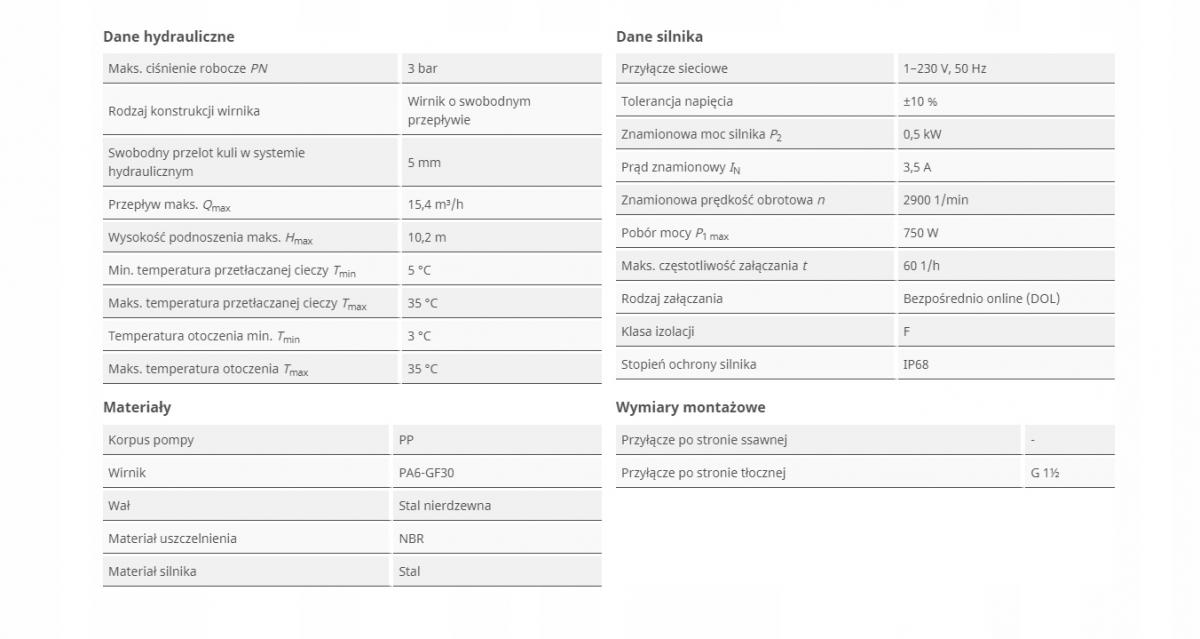Click the "Tolerancja napięcia" row label
The image size is (1200, 639).
[677, 102]
